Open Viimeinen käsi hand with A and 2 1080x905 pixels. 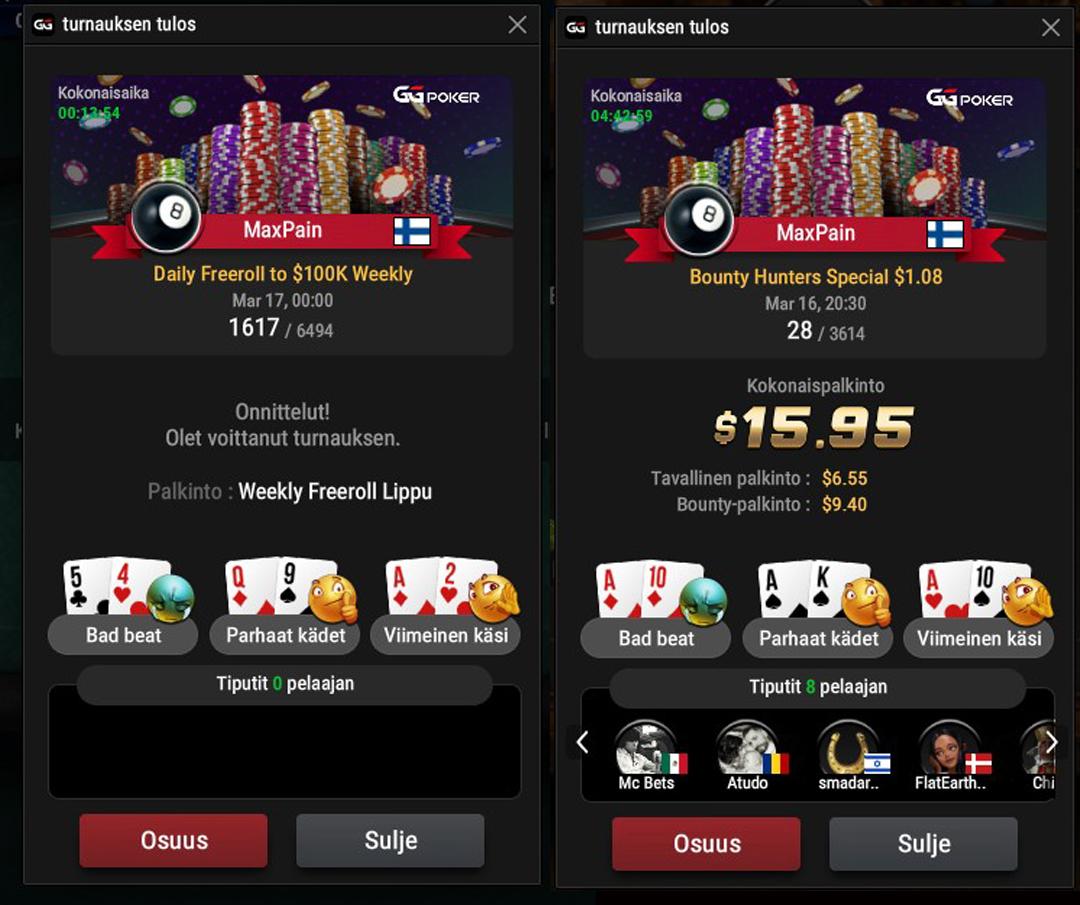coord(446,606)
